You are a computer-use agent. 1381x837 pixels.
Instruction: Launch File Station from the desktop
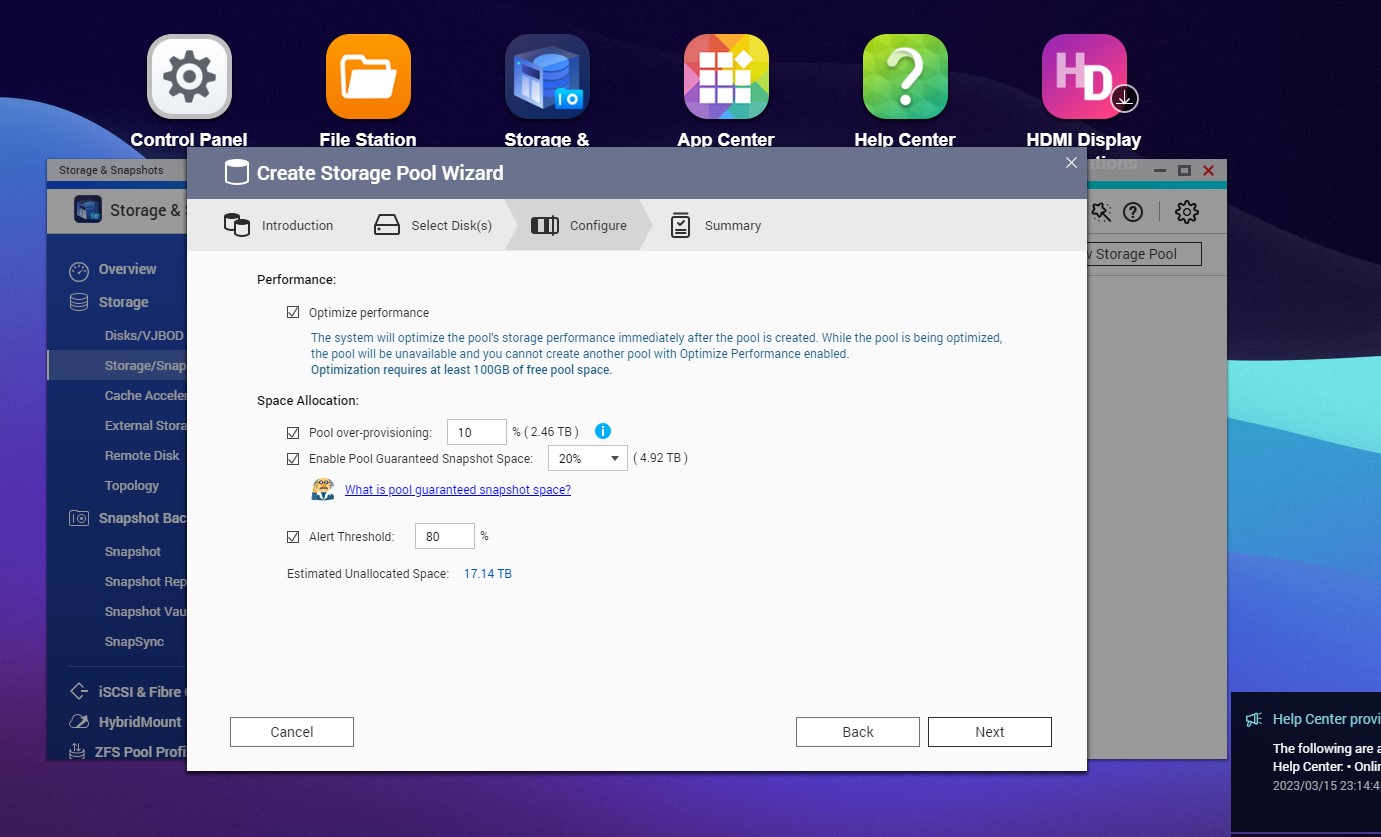pyautogui.click(x=368, y=78)
